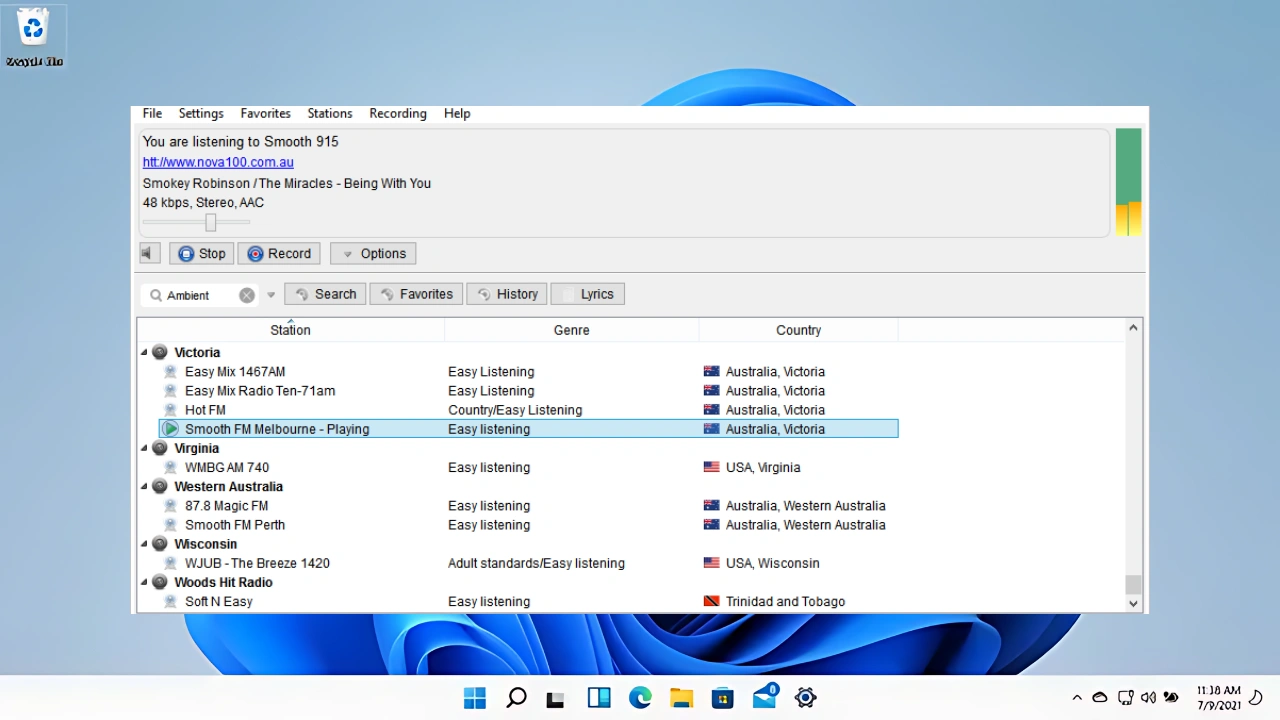Open the Recording menu
The image size is (1280, 720).
click(x=398, y=113)
